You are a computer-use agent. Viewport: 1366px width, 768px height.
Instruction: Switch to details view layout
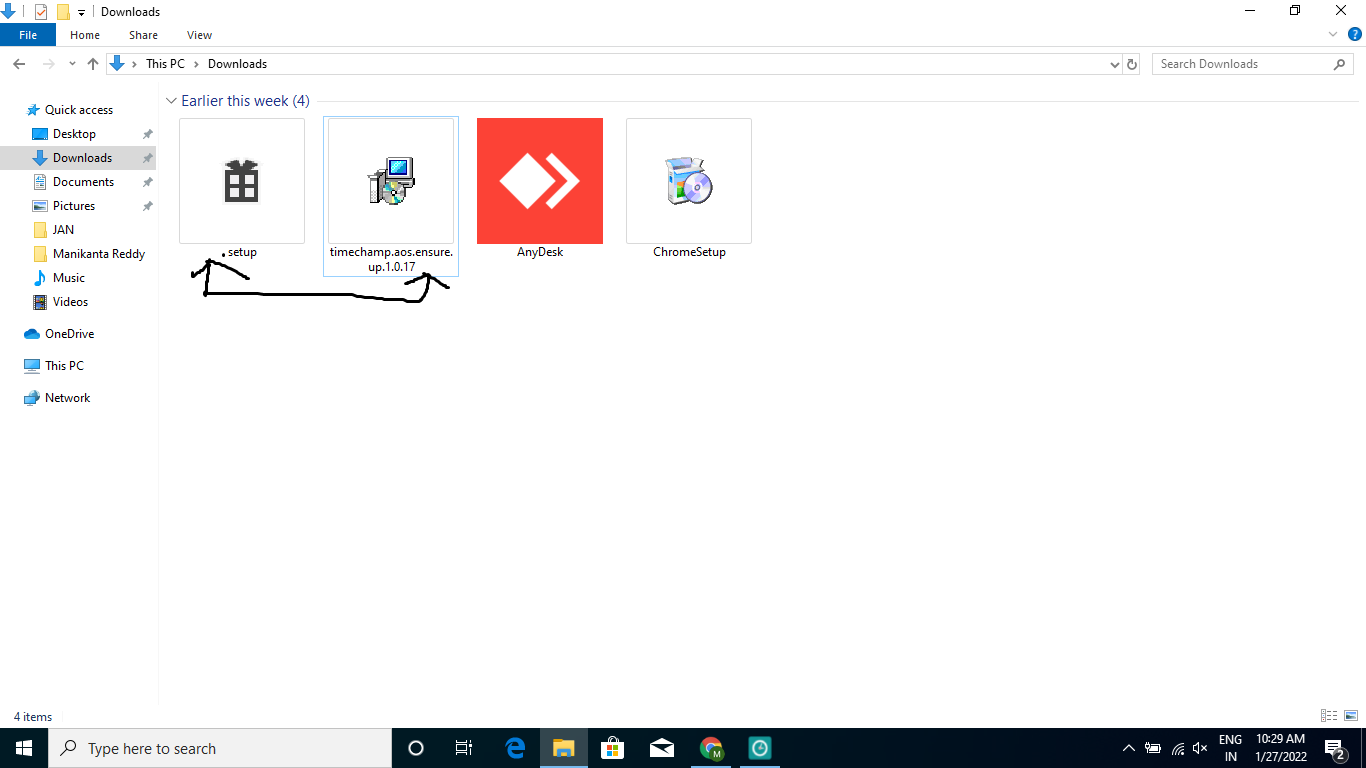(1329, 716)
